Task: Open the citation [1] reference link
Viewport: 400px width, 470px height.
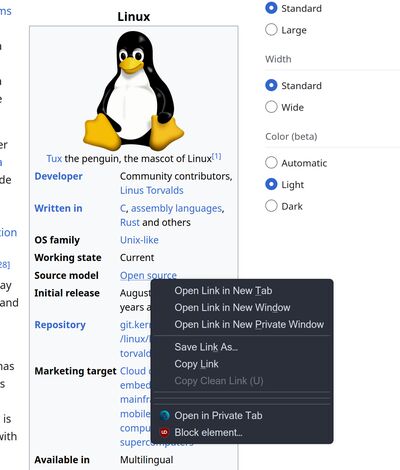Action: coord(217,156)
